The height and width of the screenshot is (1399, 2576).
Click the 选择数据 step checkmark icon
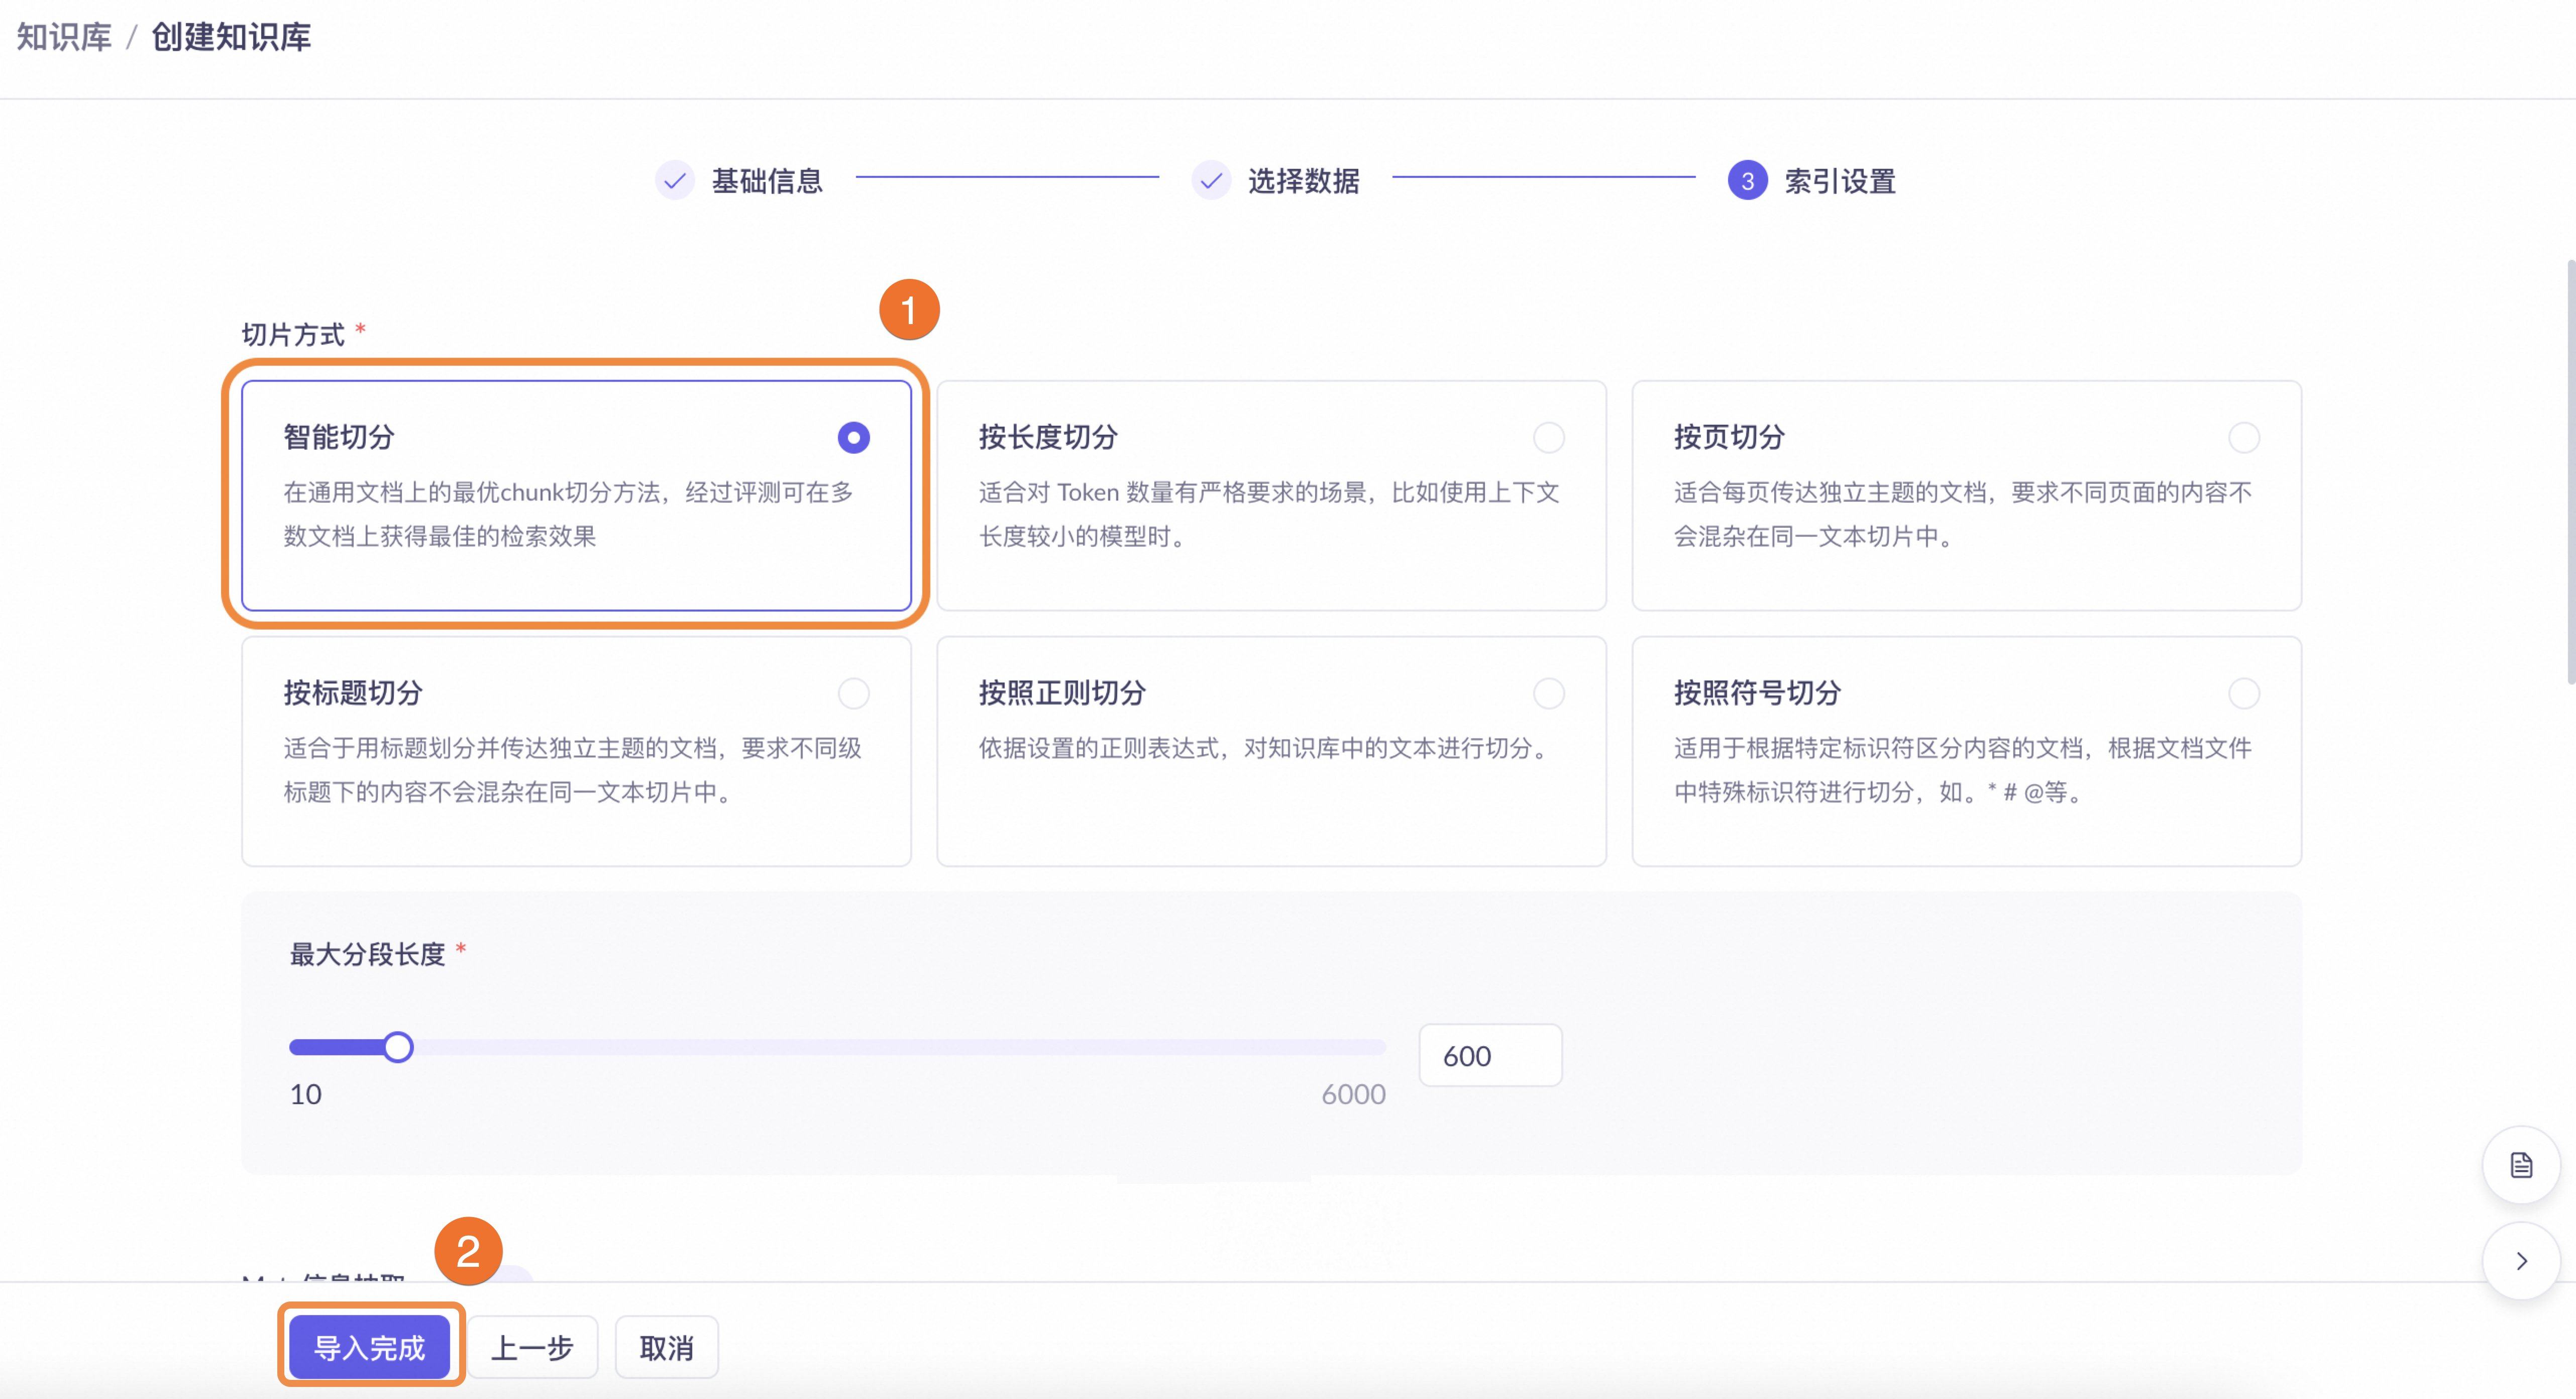tap(1211, 181)
